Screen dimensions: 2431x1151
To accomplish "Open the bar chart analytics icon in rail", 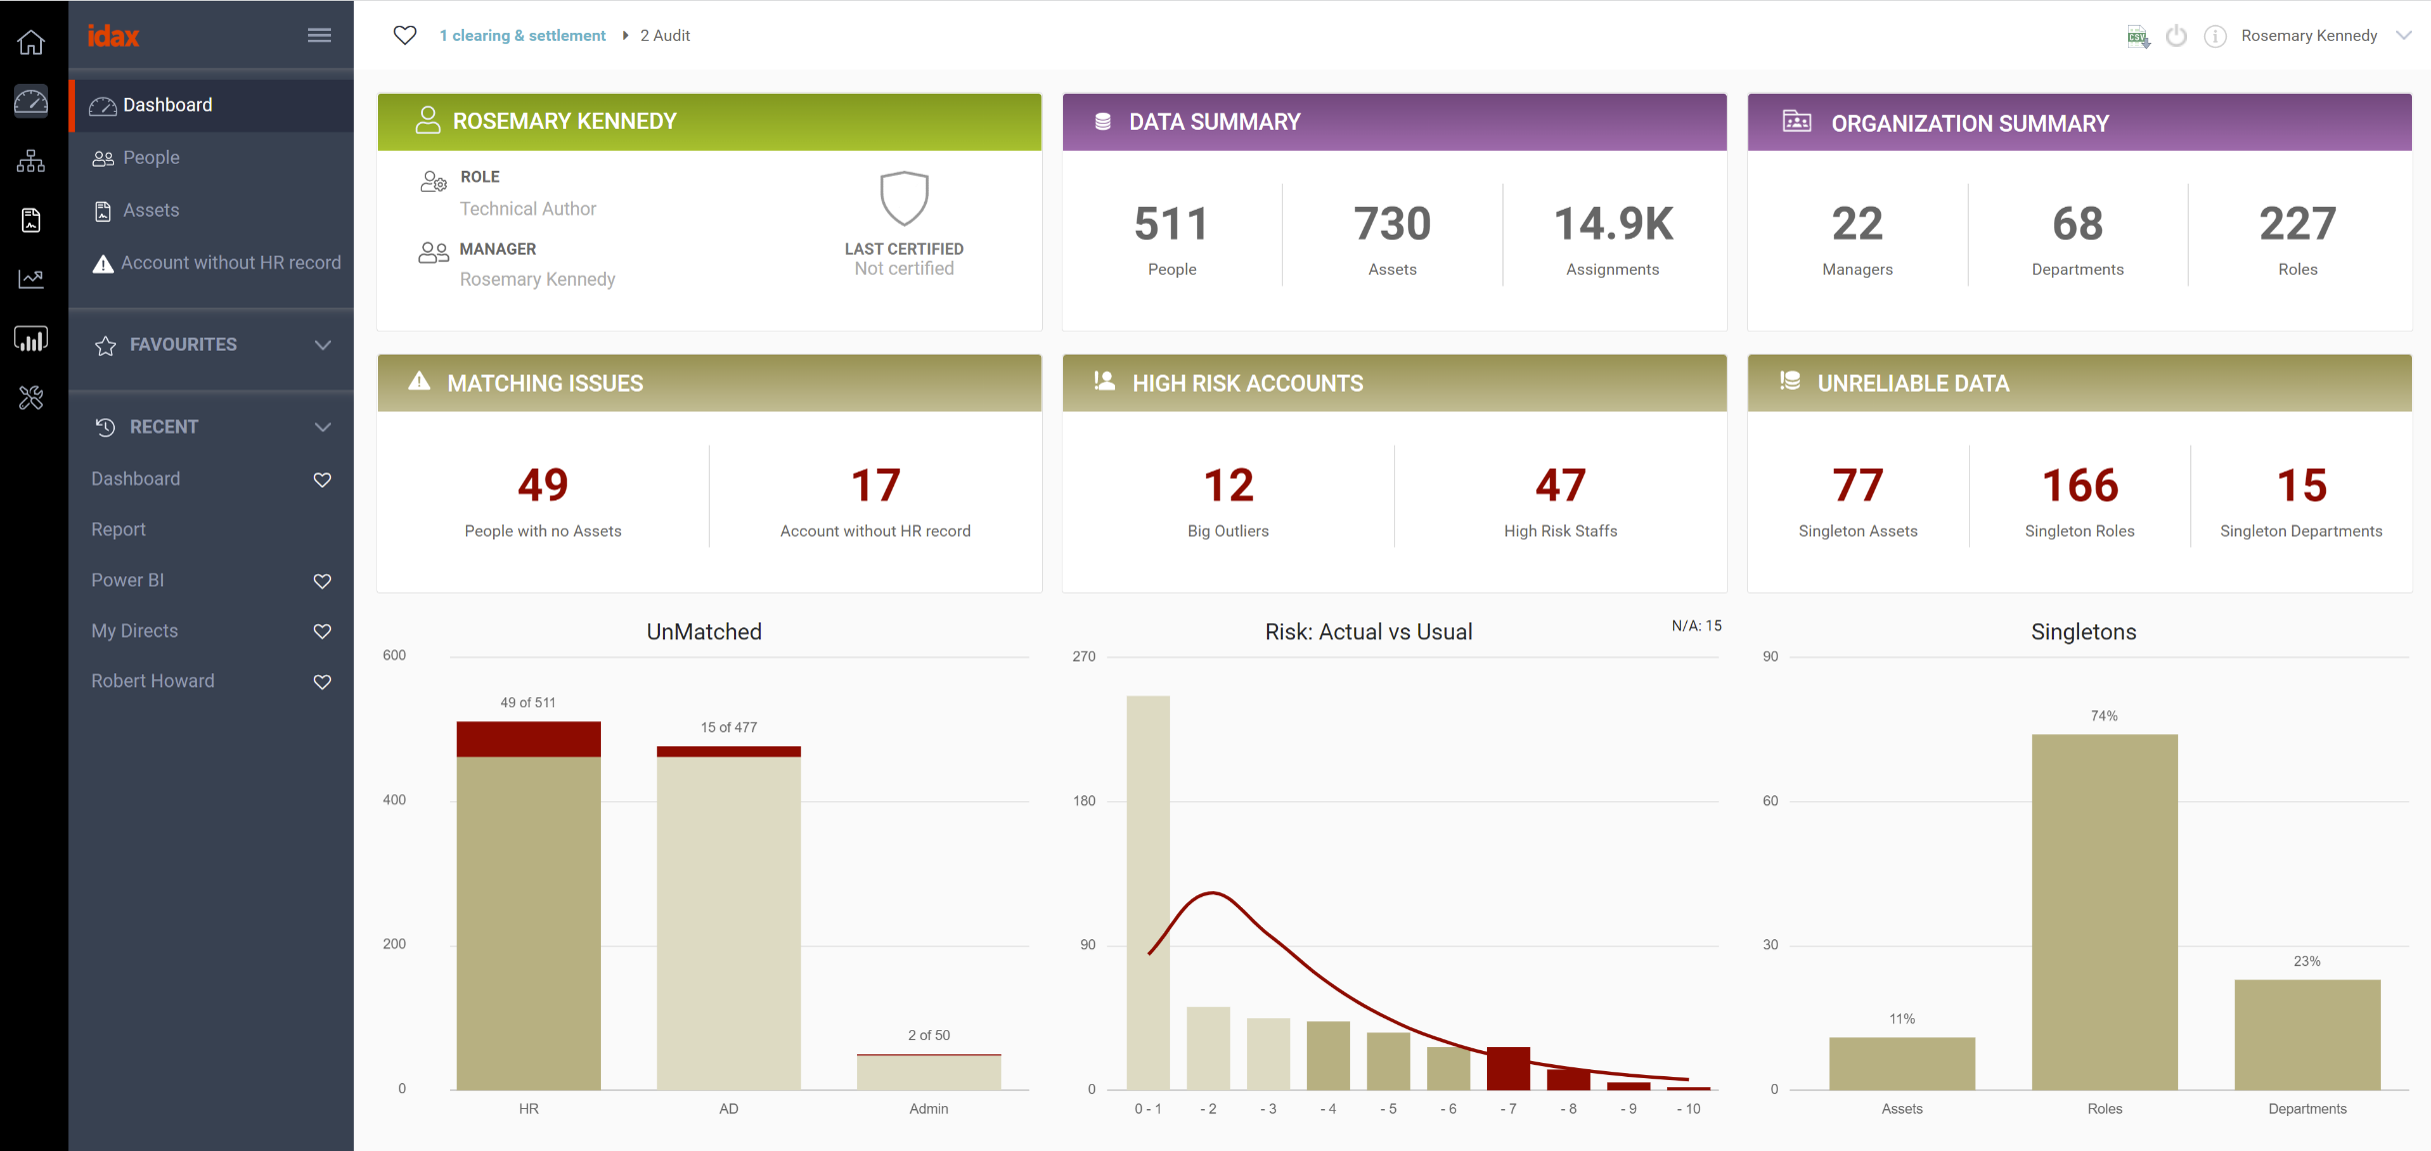I will tap(31, 339).
